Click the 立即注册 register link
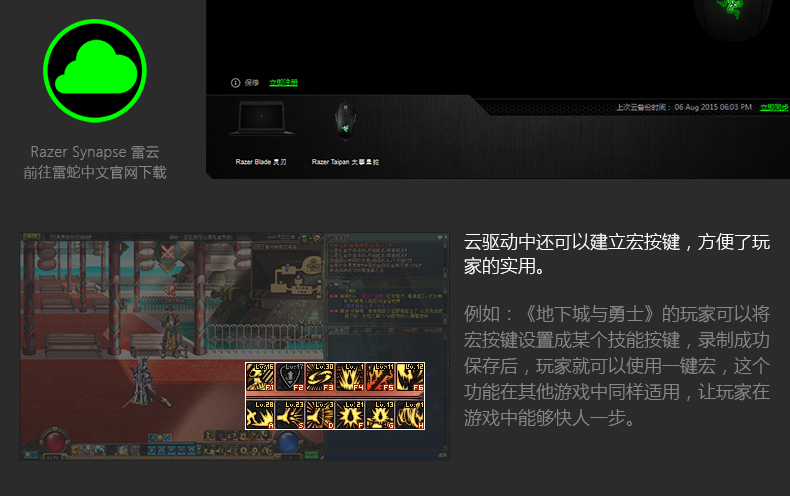 [284, 83]
